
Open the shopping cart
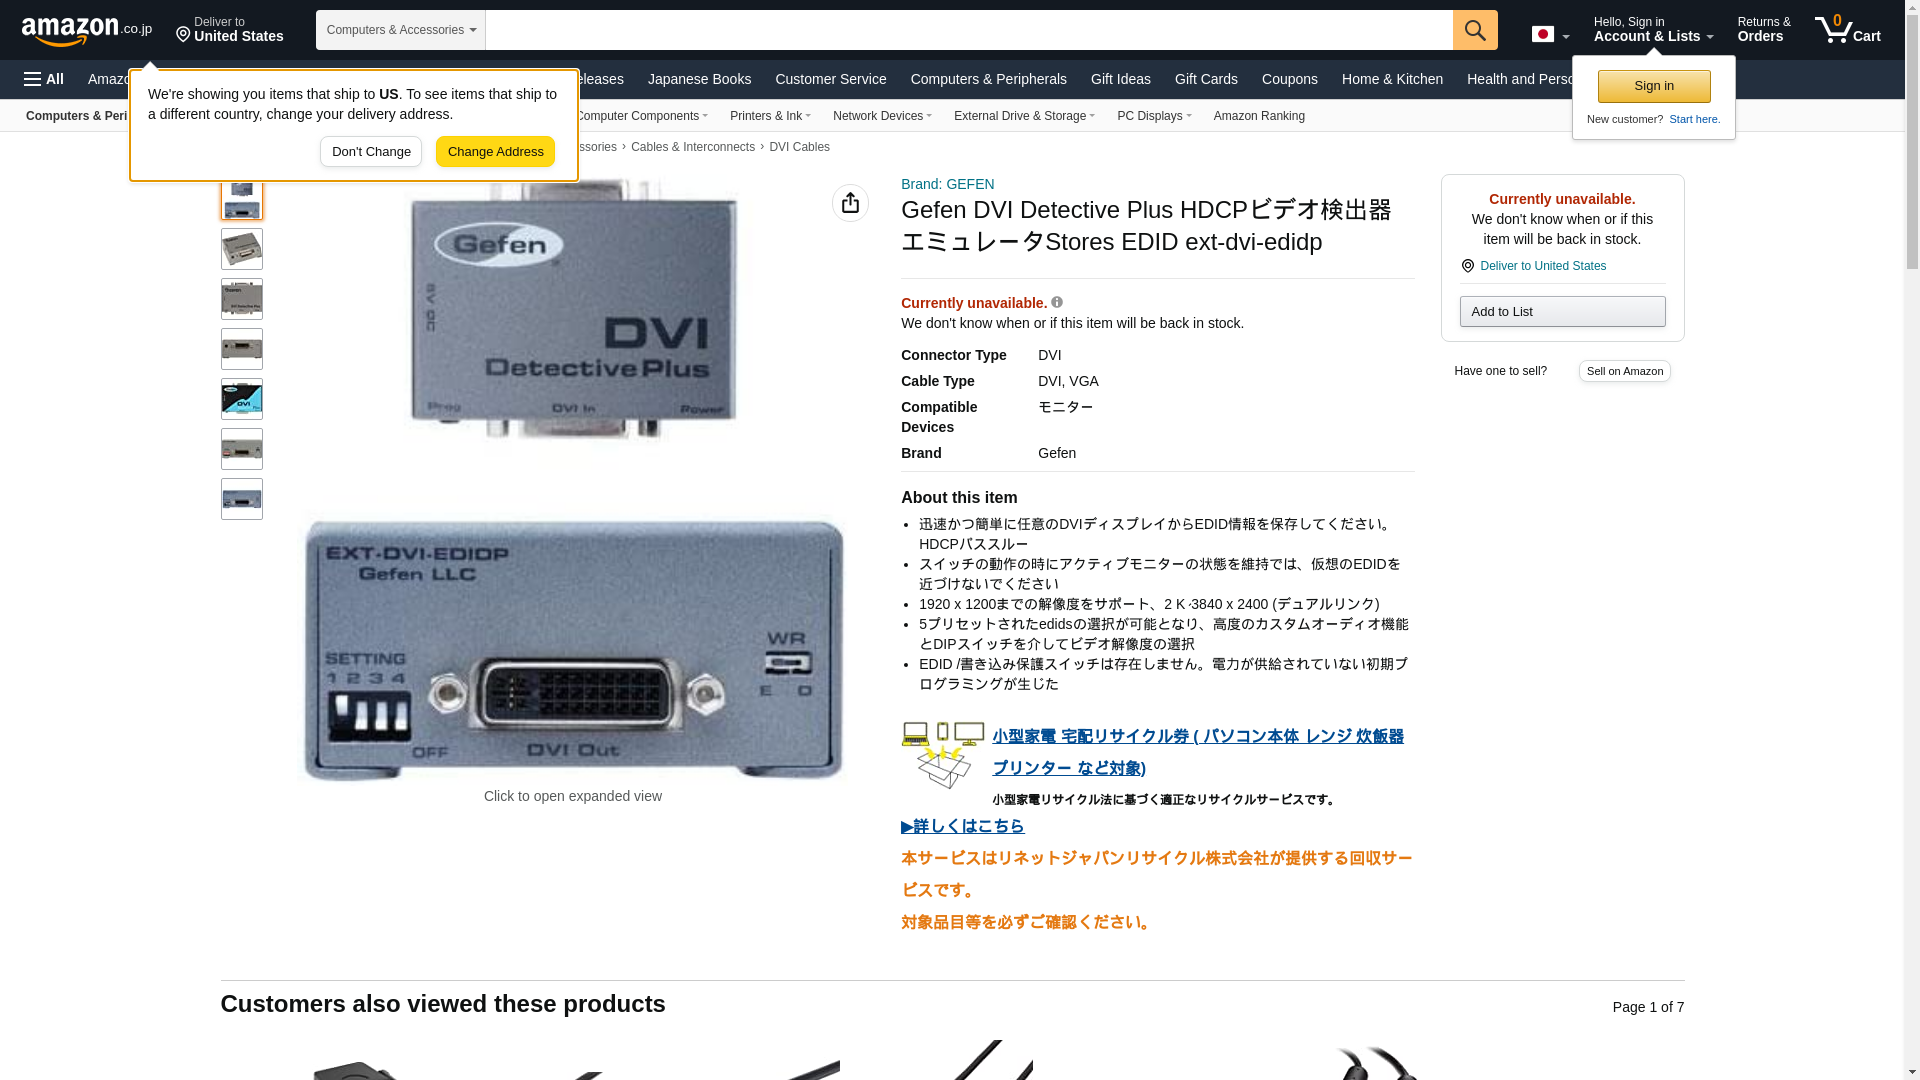point(1848,29)
